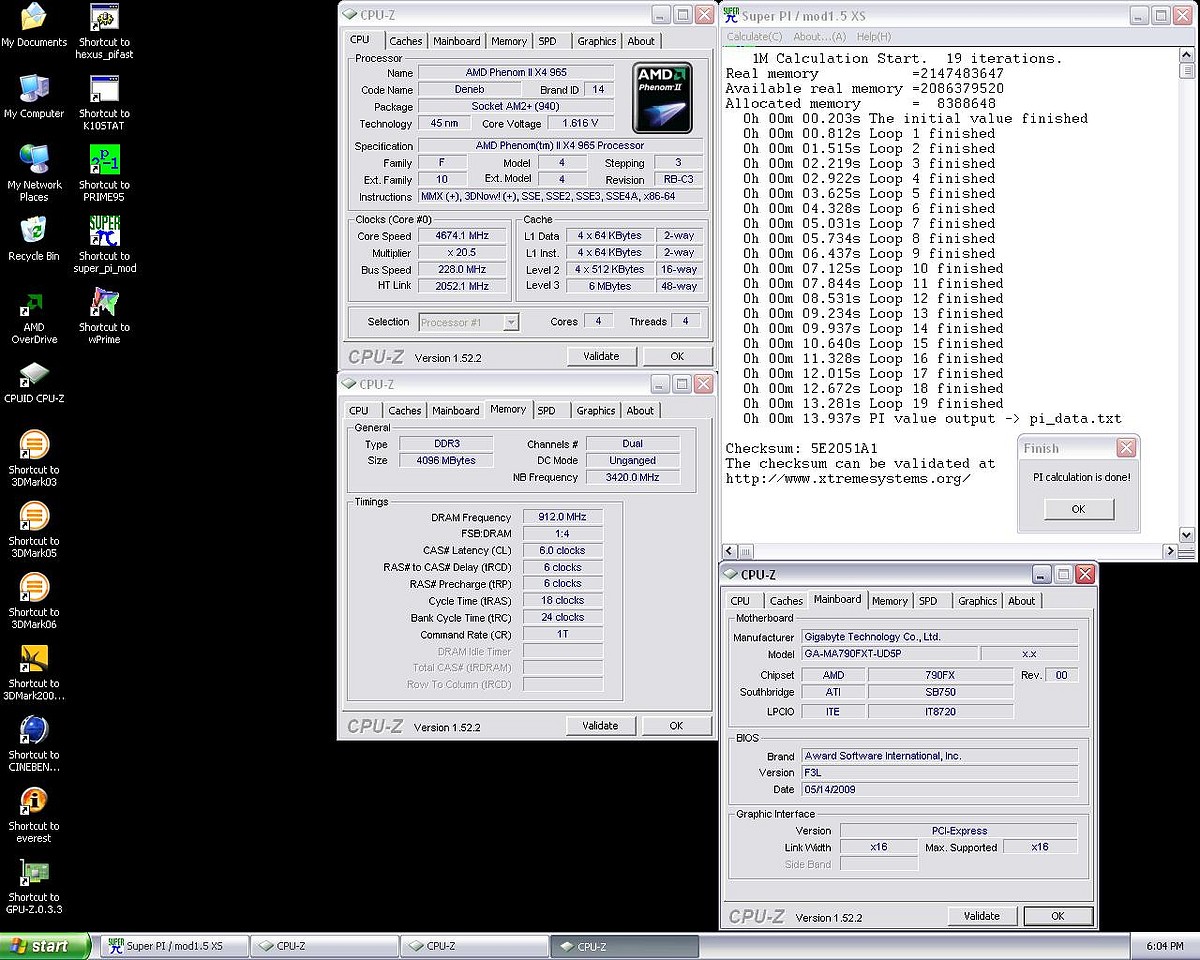Image resolution: width=1200 pixels, height=960 pixels.
Task: Click the Model field GA-MA790FXT-UD5P
Action: point(888,654)
